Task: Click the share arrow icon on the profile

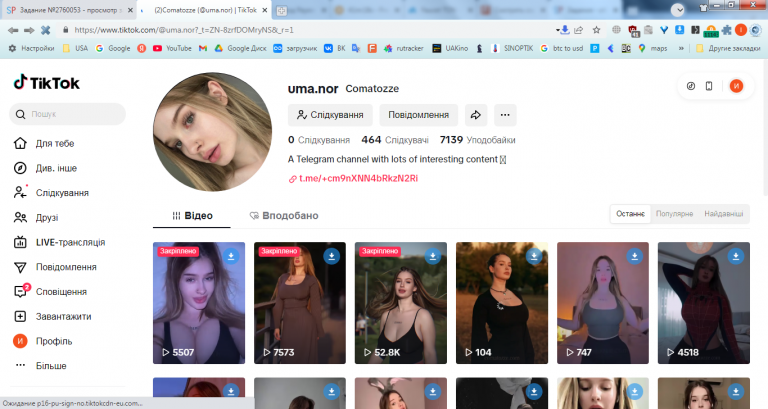Action: pyautogui.click(x=476, y=115)
